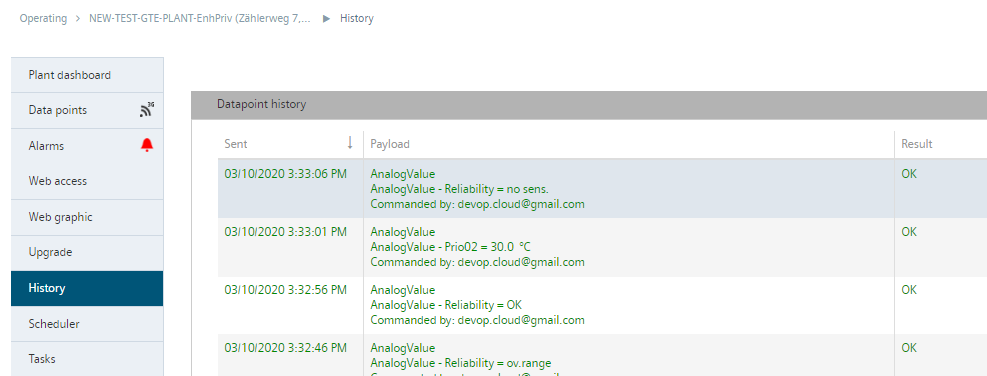Click the red alarm bell icon
Screen dimensions: 987x376
tap(147, 145)
